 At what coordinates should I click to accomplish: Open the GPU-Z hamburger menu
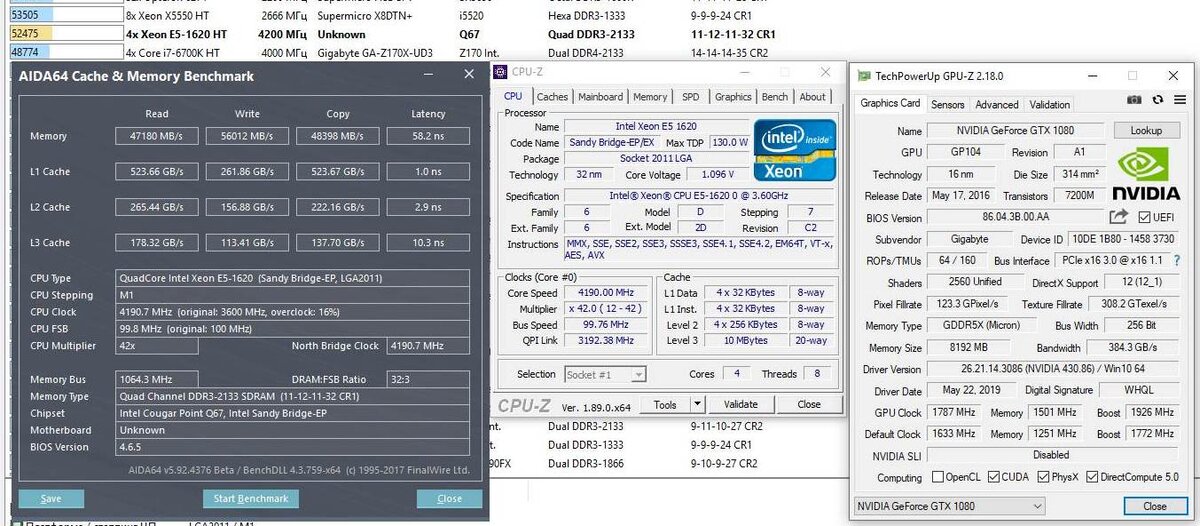(1178, 100)
